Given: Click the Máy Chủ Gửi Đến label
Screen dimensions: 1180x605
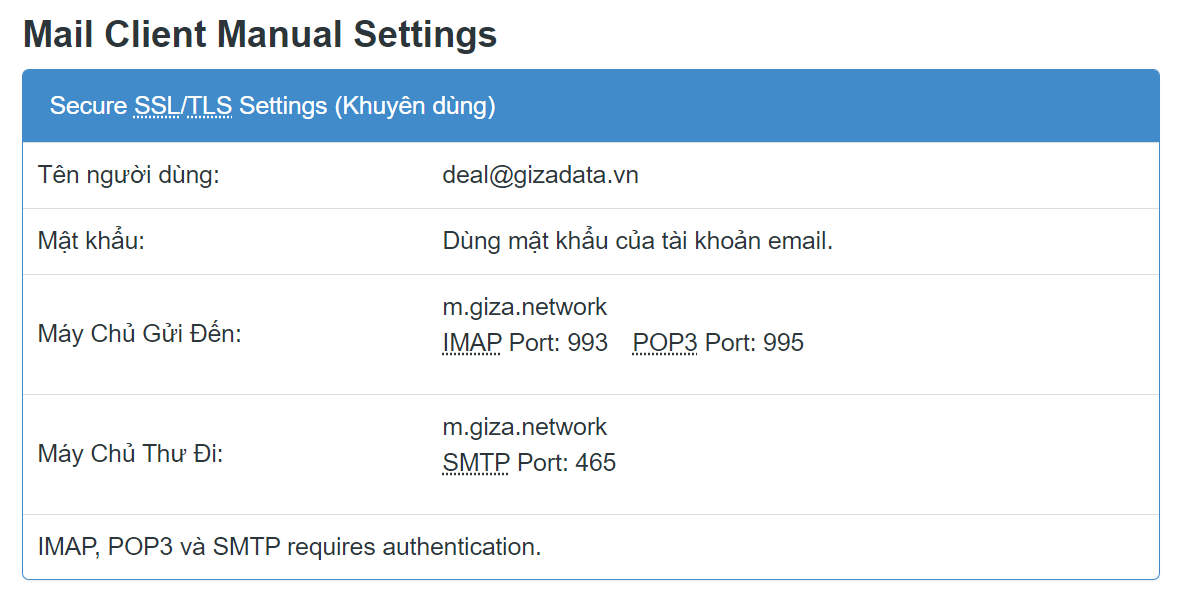Looking at the screenshot, I should click(140, 333).
